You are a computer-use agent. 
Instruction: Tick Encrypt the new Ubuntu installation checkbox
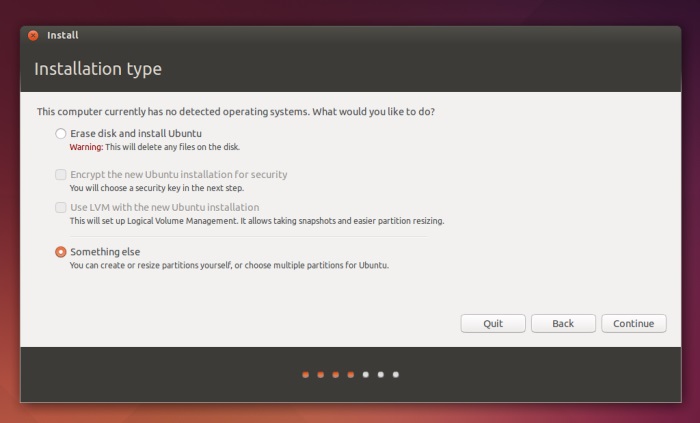point(61,174)
